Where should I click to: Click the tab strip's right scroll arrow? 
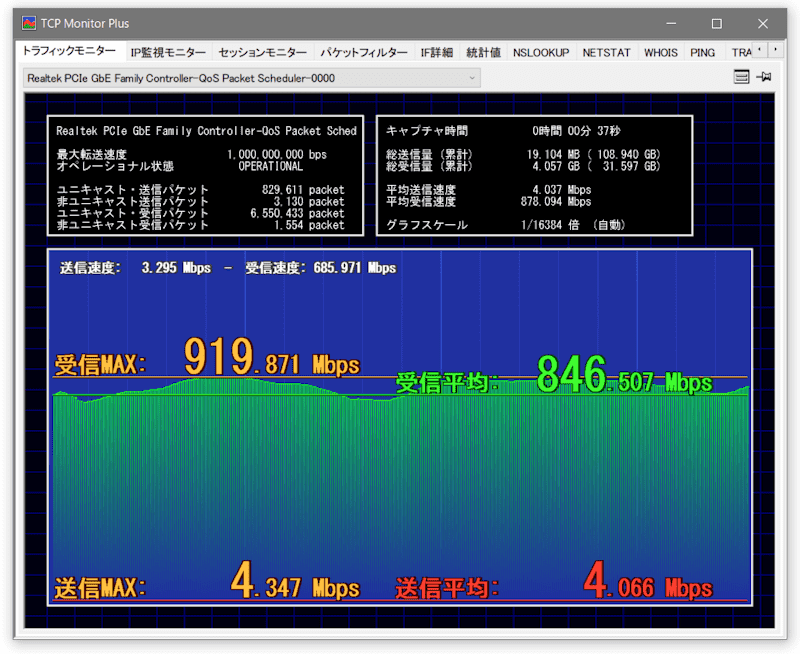click(776, 50)
